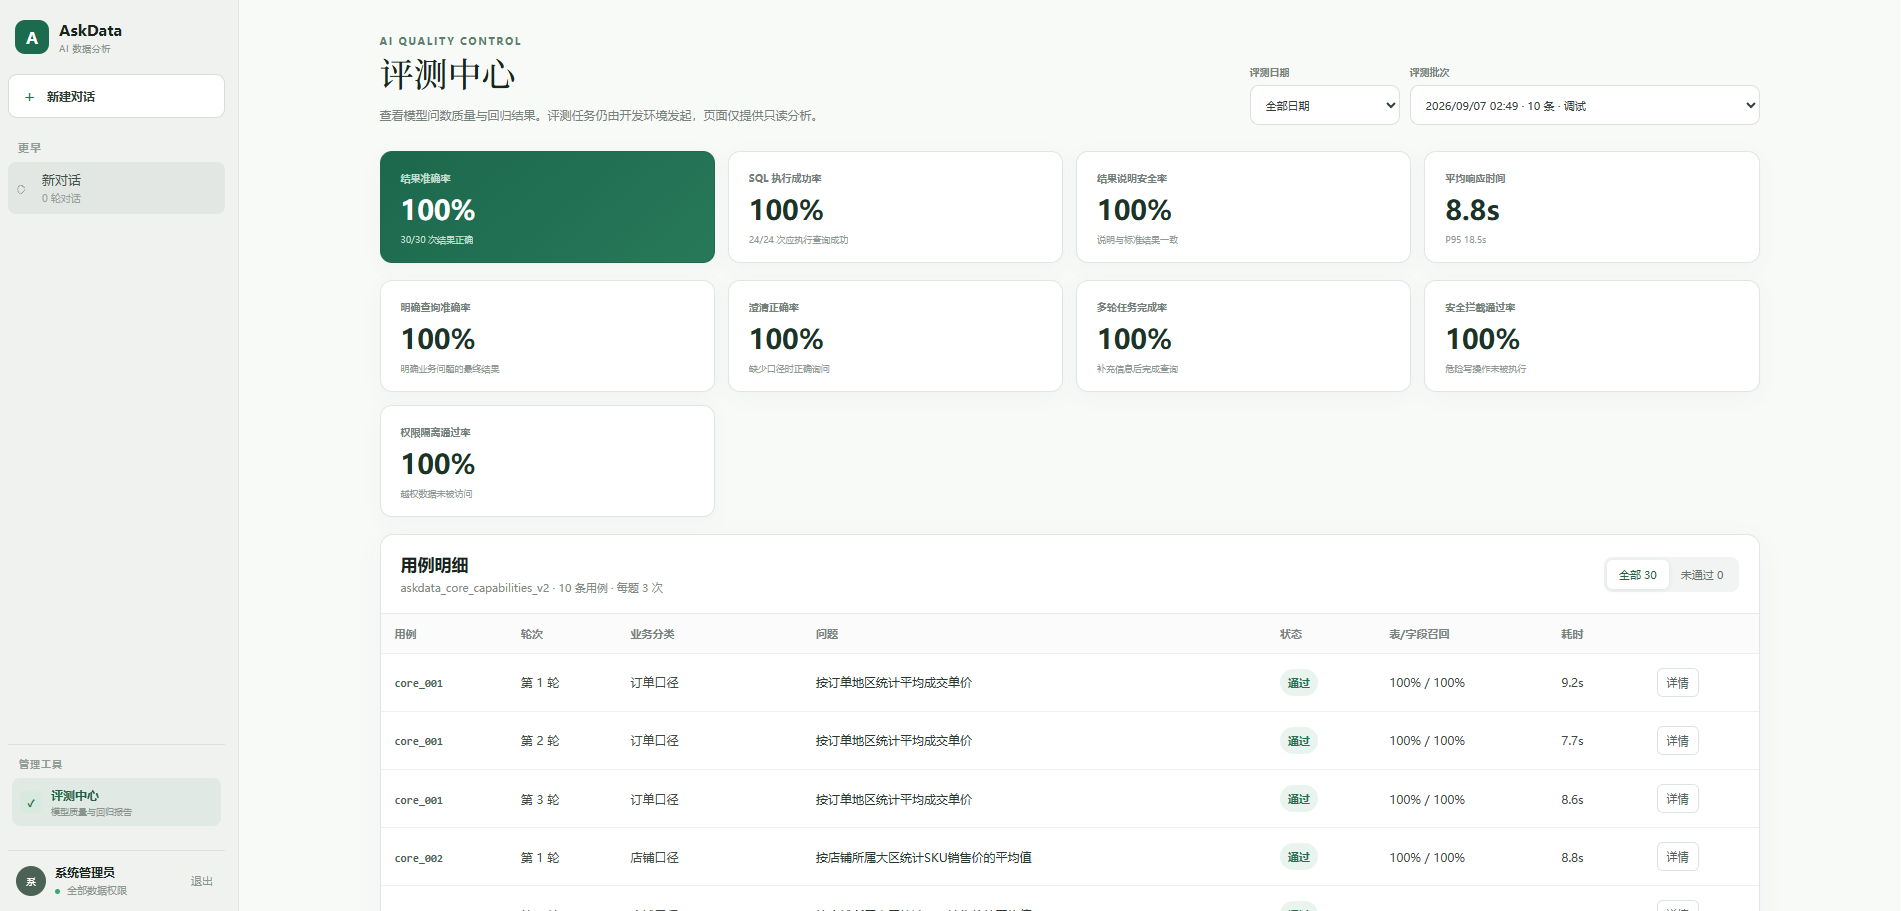Viewport: 1901px width, 911px height.
Task: Switch to the 全部 30 tab
Action: 1637,575
